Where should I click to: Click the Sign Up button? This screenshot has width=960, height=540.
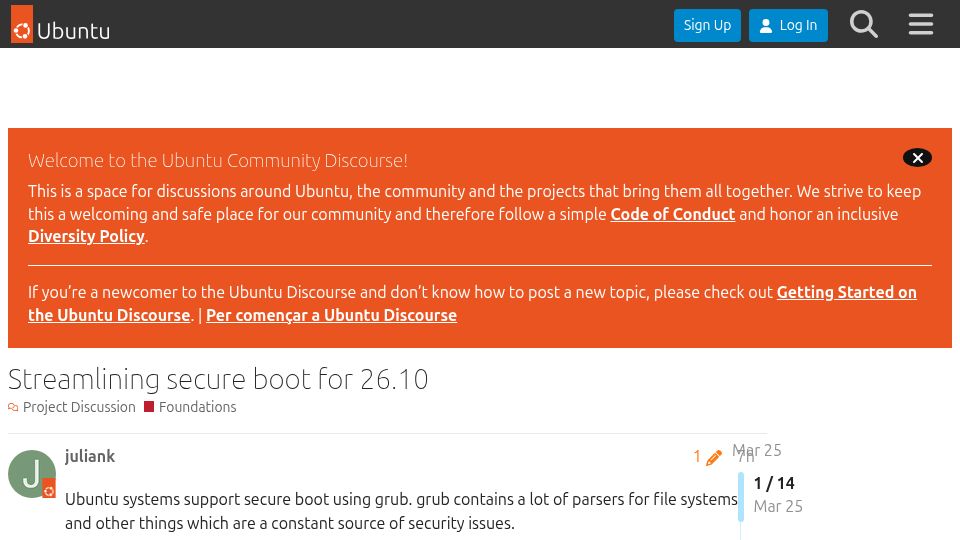pyautogui.click(x=707, y=25)
